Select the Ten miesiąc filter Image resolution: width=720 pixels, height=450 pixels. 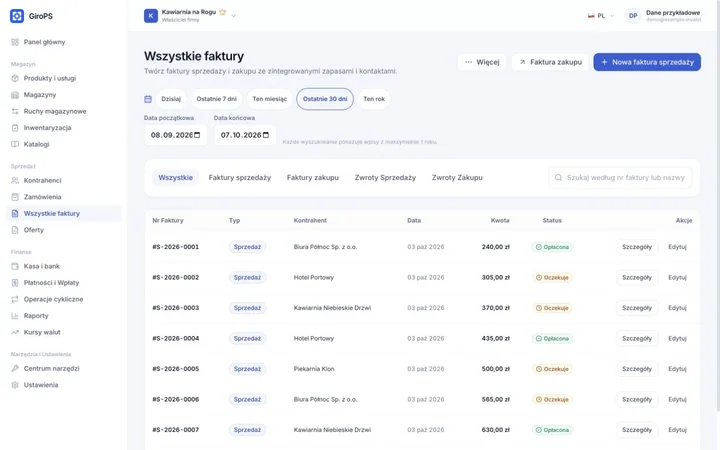tap(270, 99)
